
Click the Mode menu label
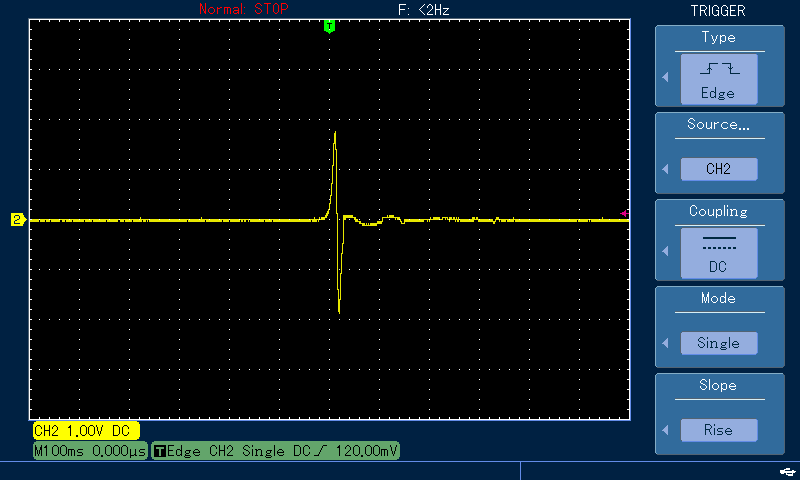[718, 298]
